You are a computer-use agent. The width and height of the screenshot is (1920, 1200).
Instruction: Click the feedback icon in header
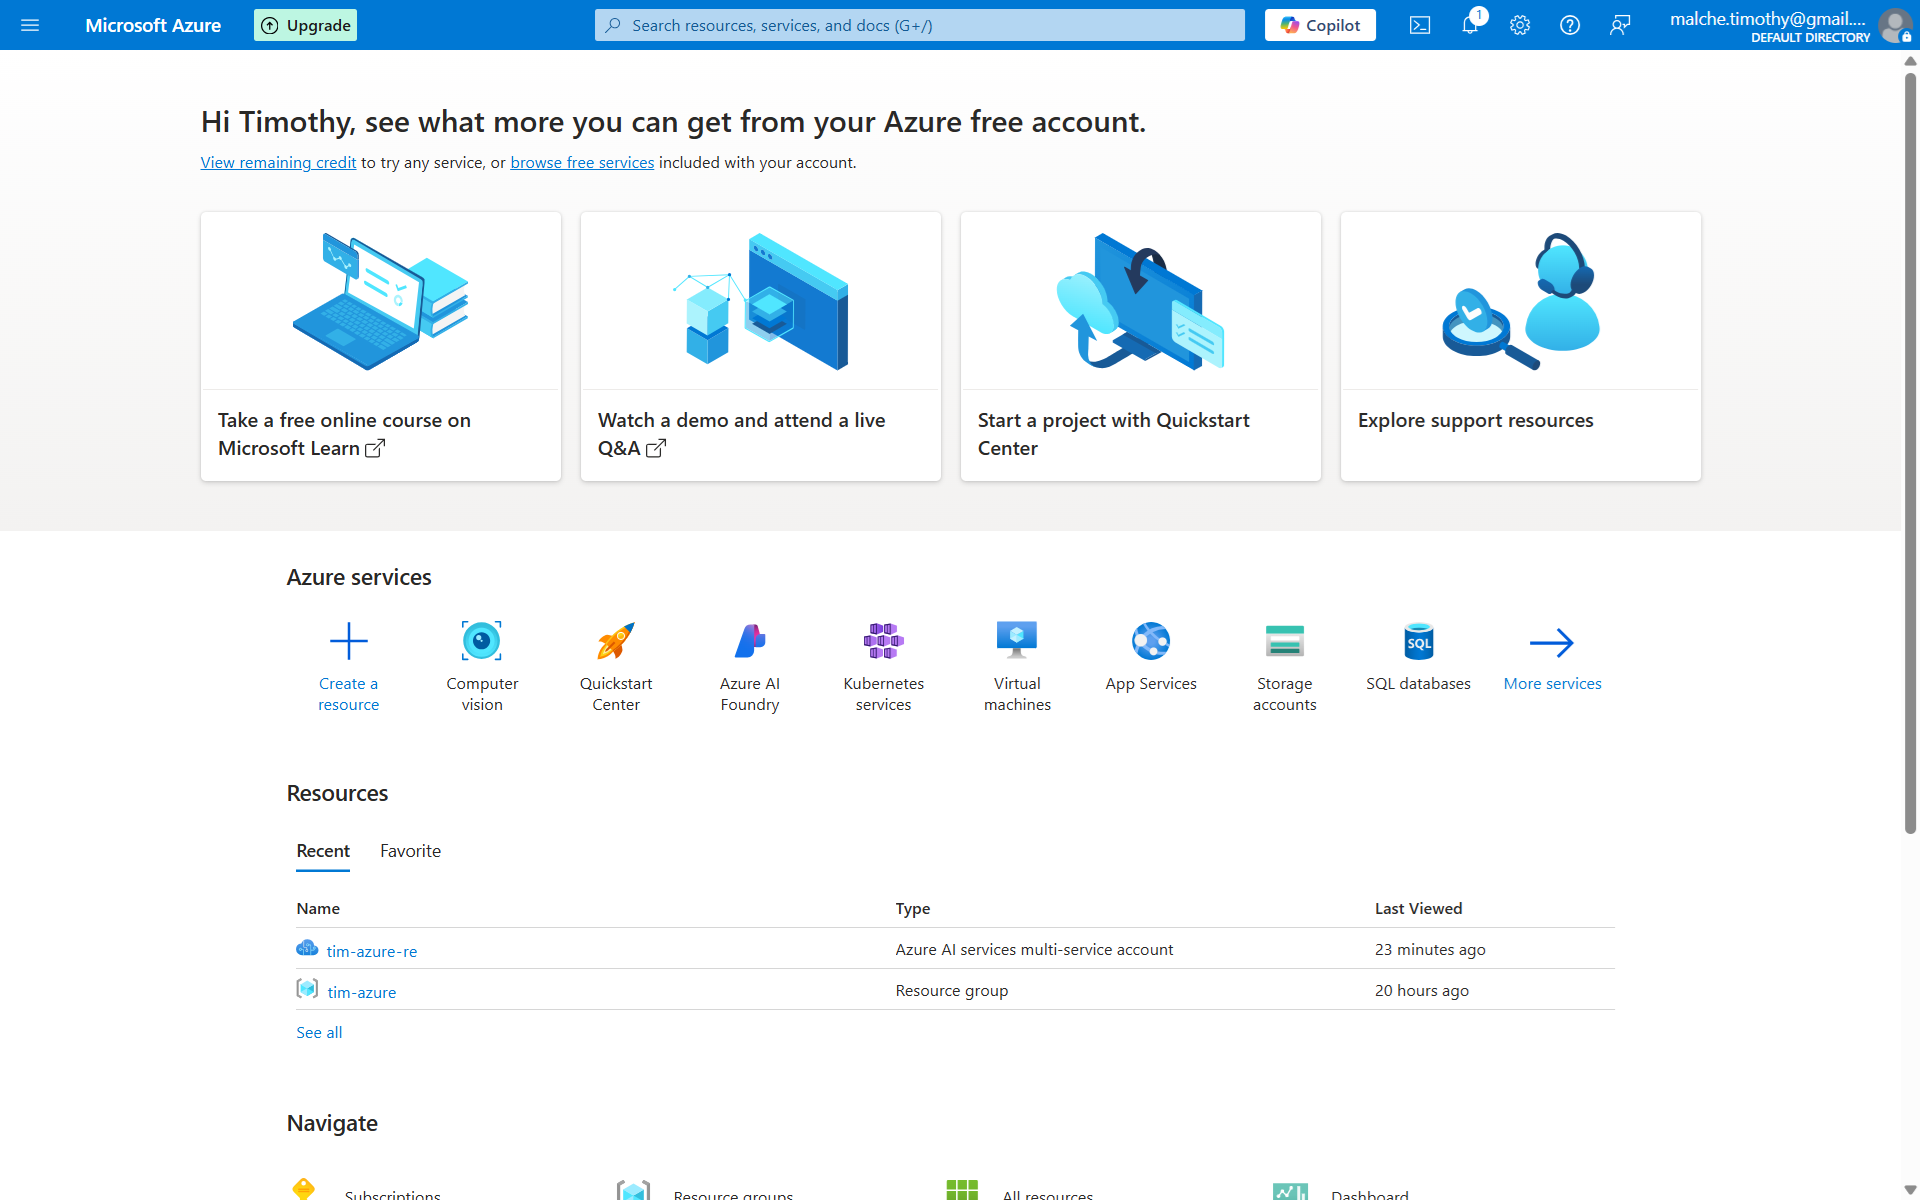pos(1619,25)
